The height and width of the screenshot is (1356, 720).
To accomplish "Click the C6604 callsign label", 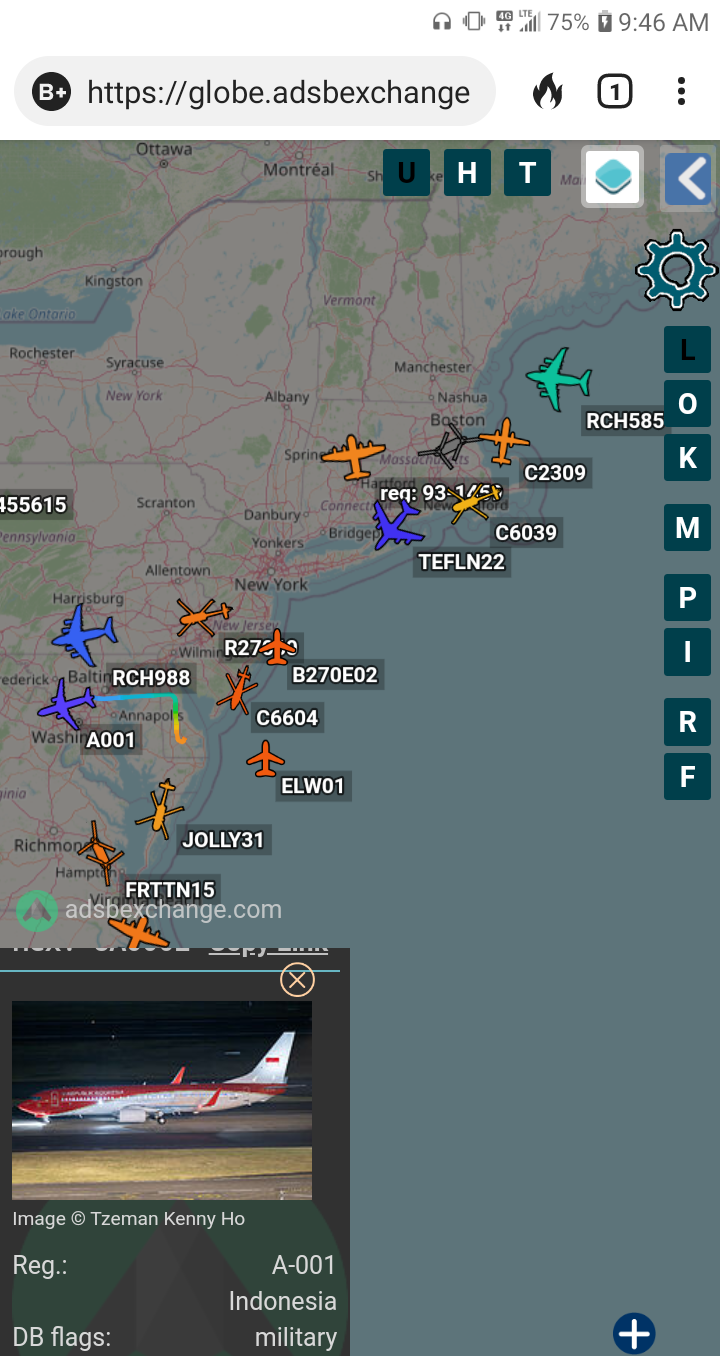I will [x=287, y=718].
